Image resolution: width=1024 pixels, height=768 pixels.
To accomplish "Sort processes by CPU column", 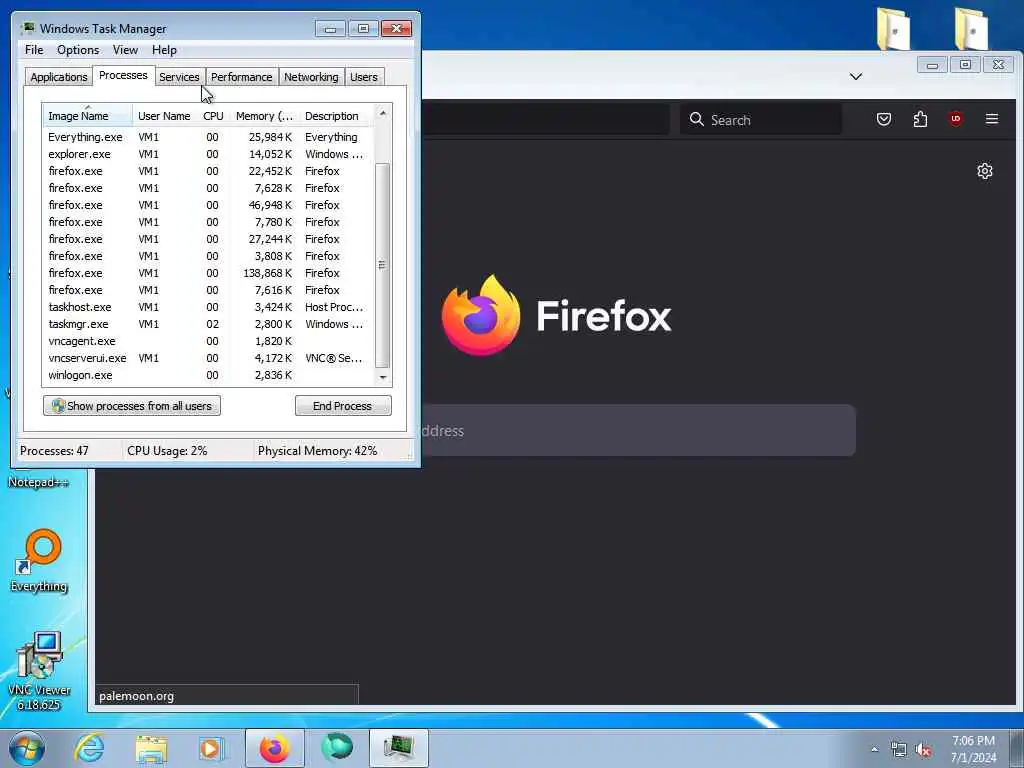I will pos(213,116).
